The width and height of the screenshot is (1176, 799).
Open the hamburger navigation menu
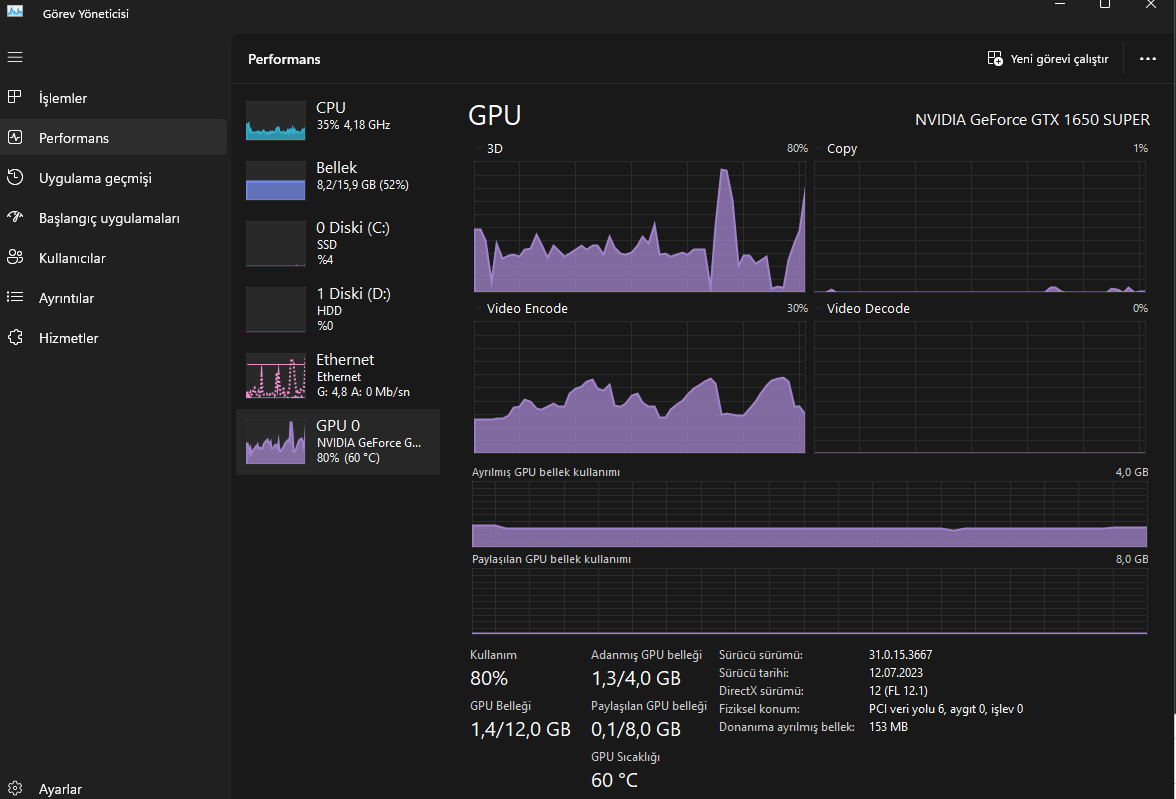tap(15, 58)
